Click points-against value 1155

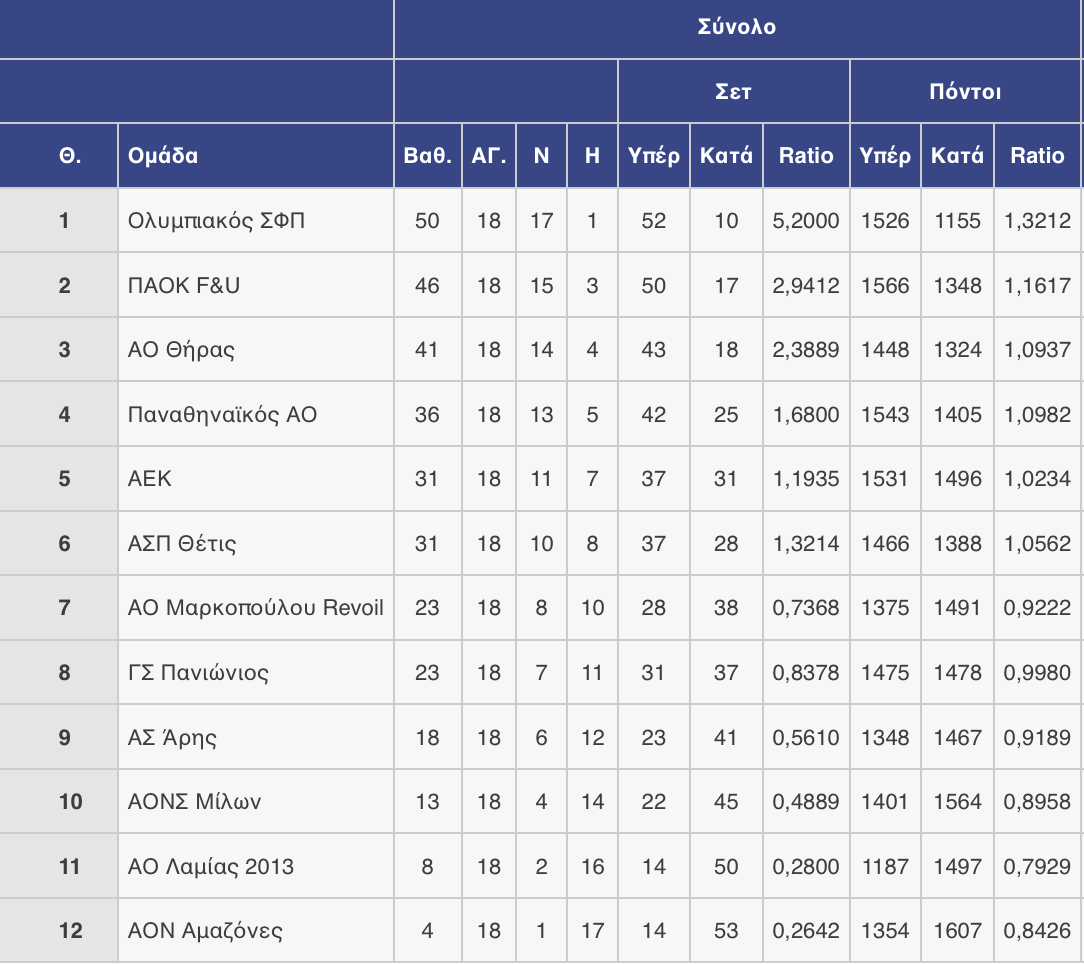(957, 221)
